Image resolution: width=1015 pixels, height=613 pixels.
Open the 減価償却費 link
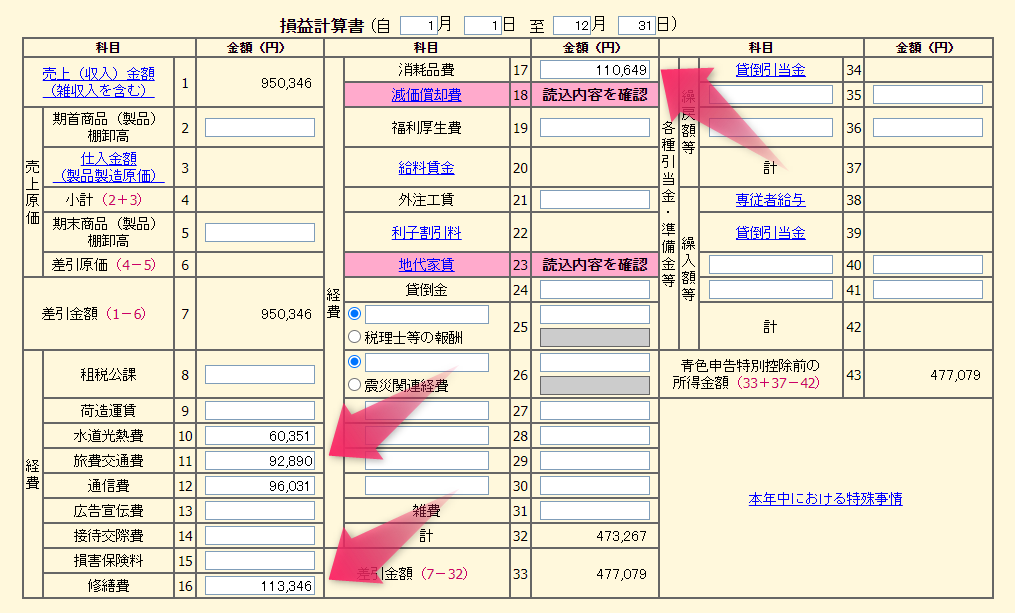pyautogui.click(x=426, y=95)
